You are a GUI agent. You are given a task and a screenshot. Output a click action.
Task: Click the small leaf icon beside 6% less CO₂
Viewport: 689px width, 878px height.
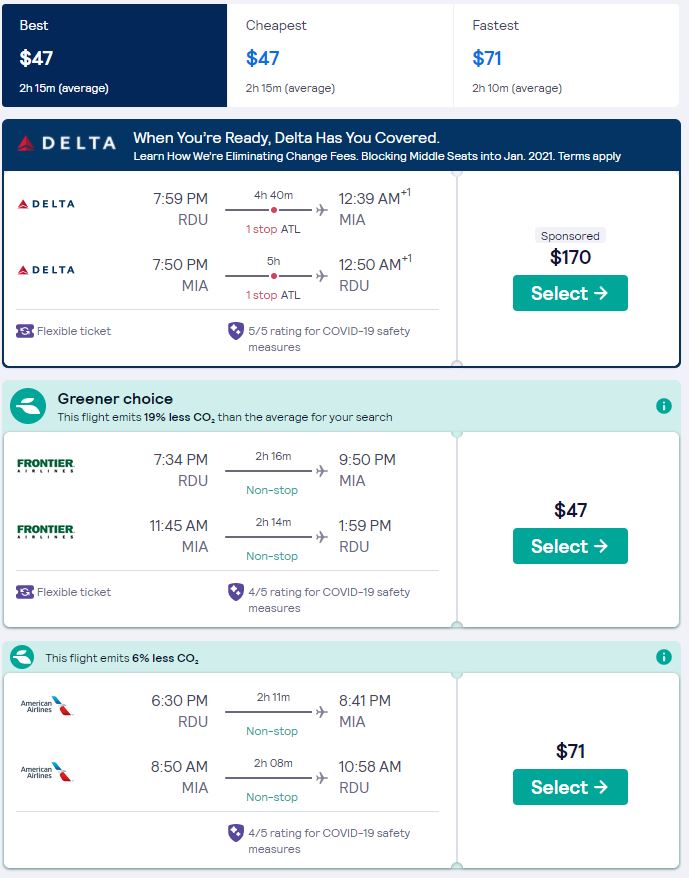click(x=22, y=657)
